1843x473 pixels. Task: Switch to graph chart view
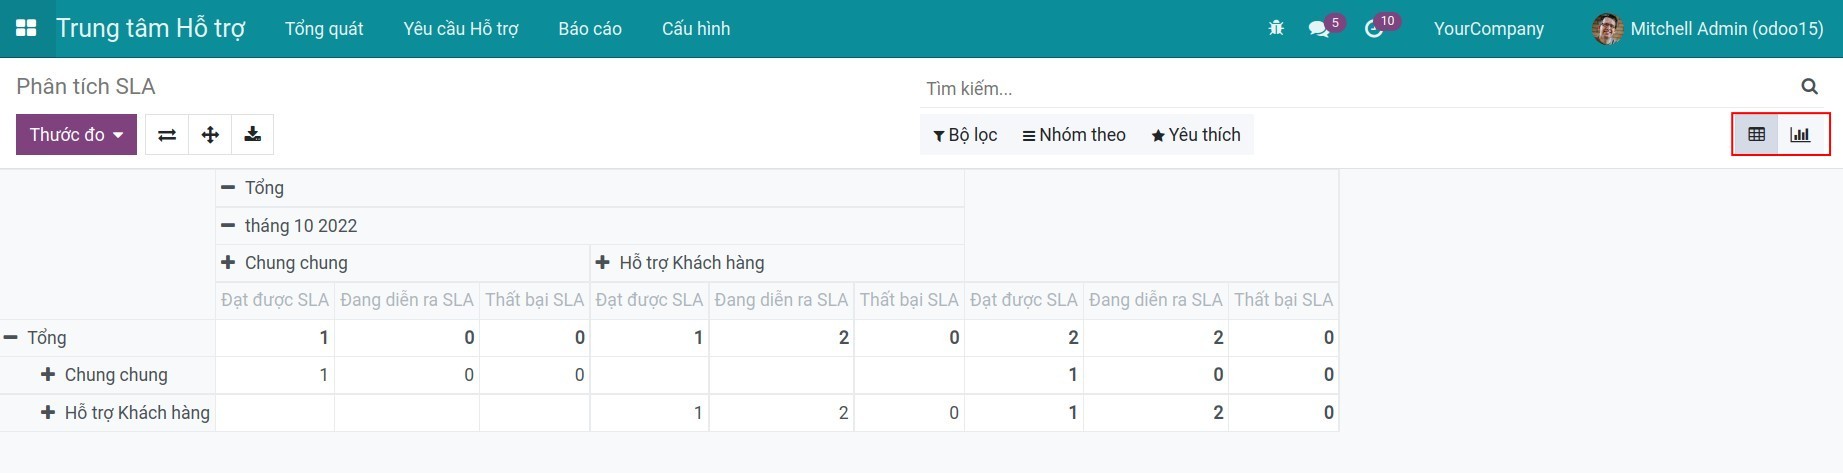(x=1800, y=135)
